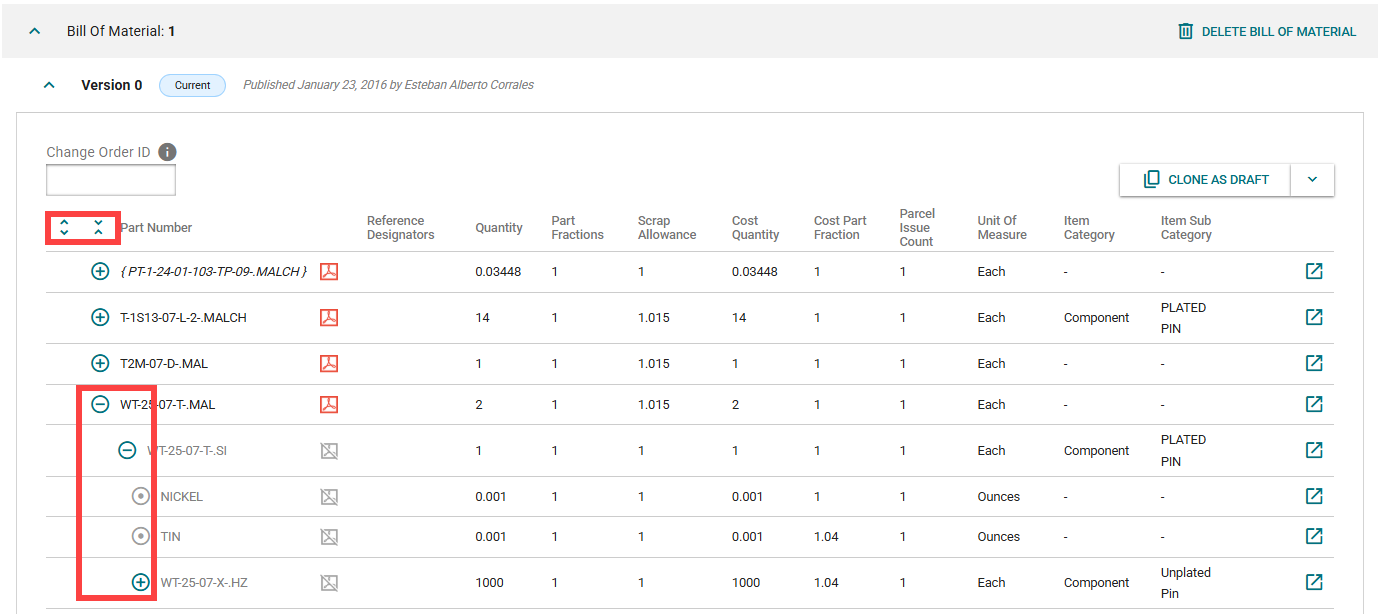Collapse the Version 0 section
Viewport: 1381px width, 614px height.
[x=49, y=85]
